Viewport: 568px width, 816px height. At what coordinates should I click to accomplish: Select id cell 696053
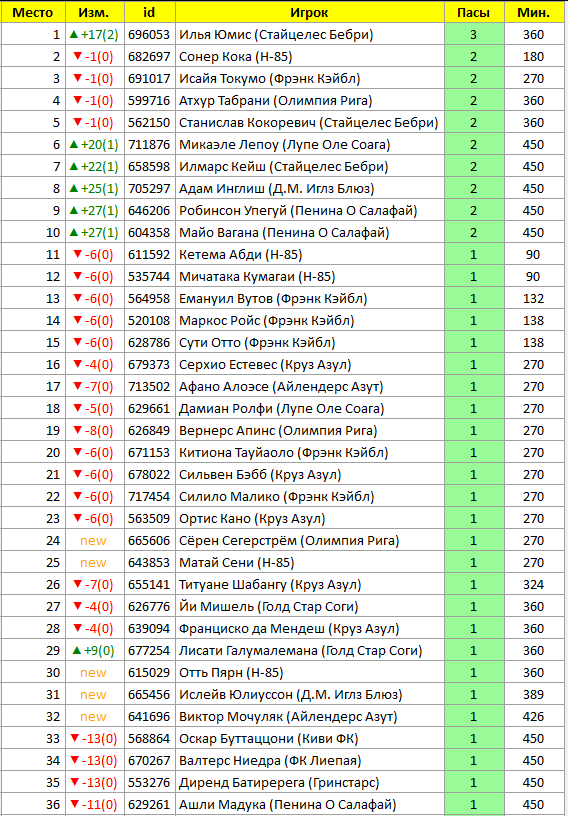click(x=150, y=35)
